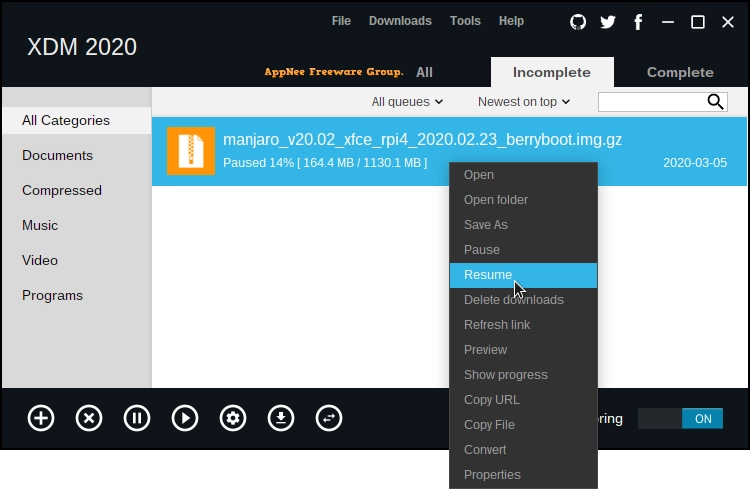Choose Pause in the context menu

[x=523, y=250]
